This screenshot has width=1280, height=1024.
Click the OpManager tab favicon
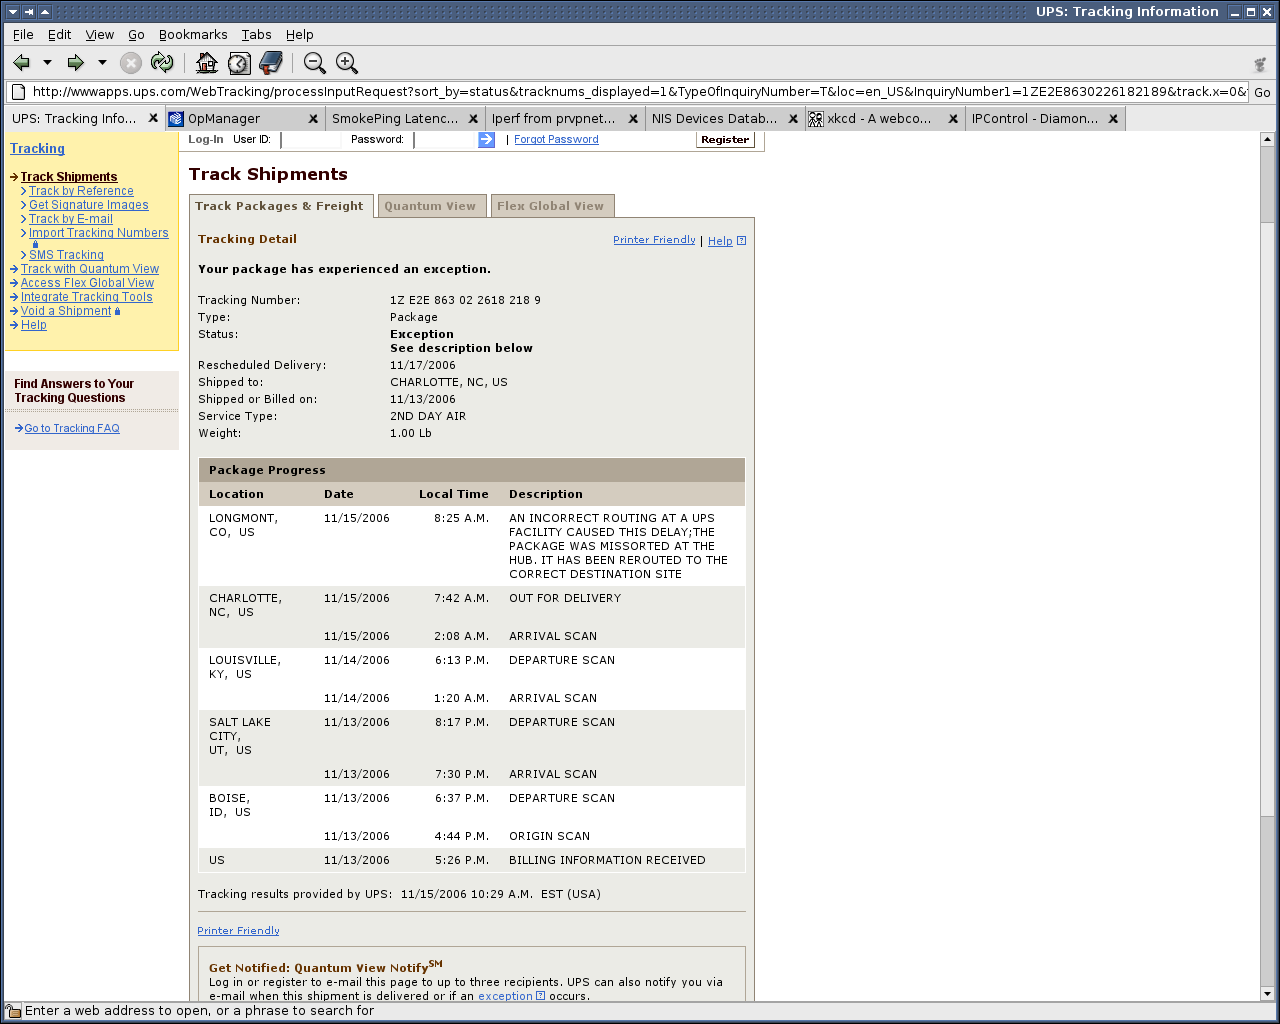pos(176,119)
